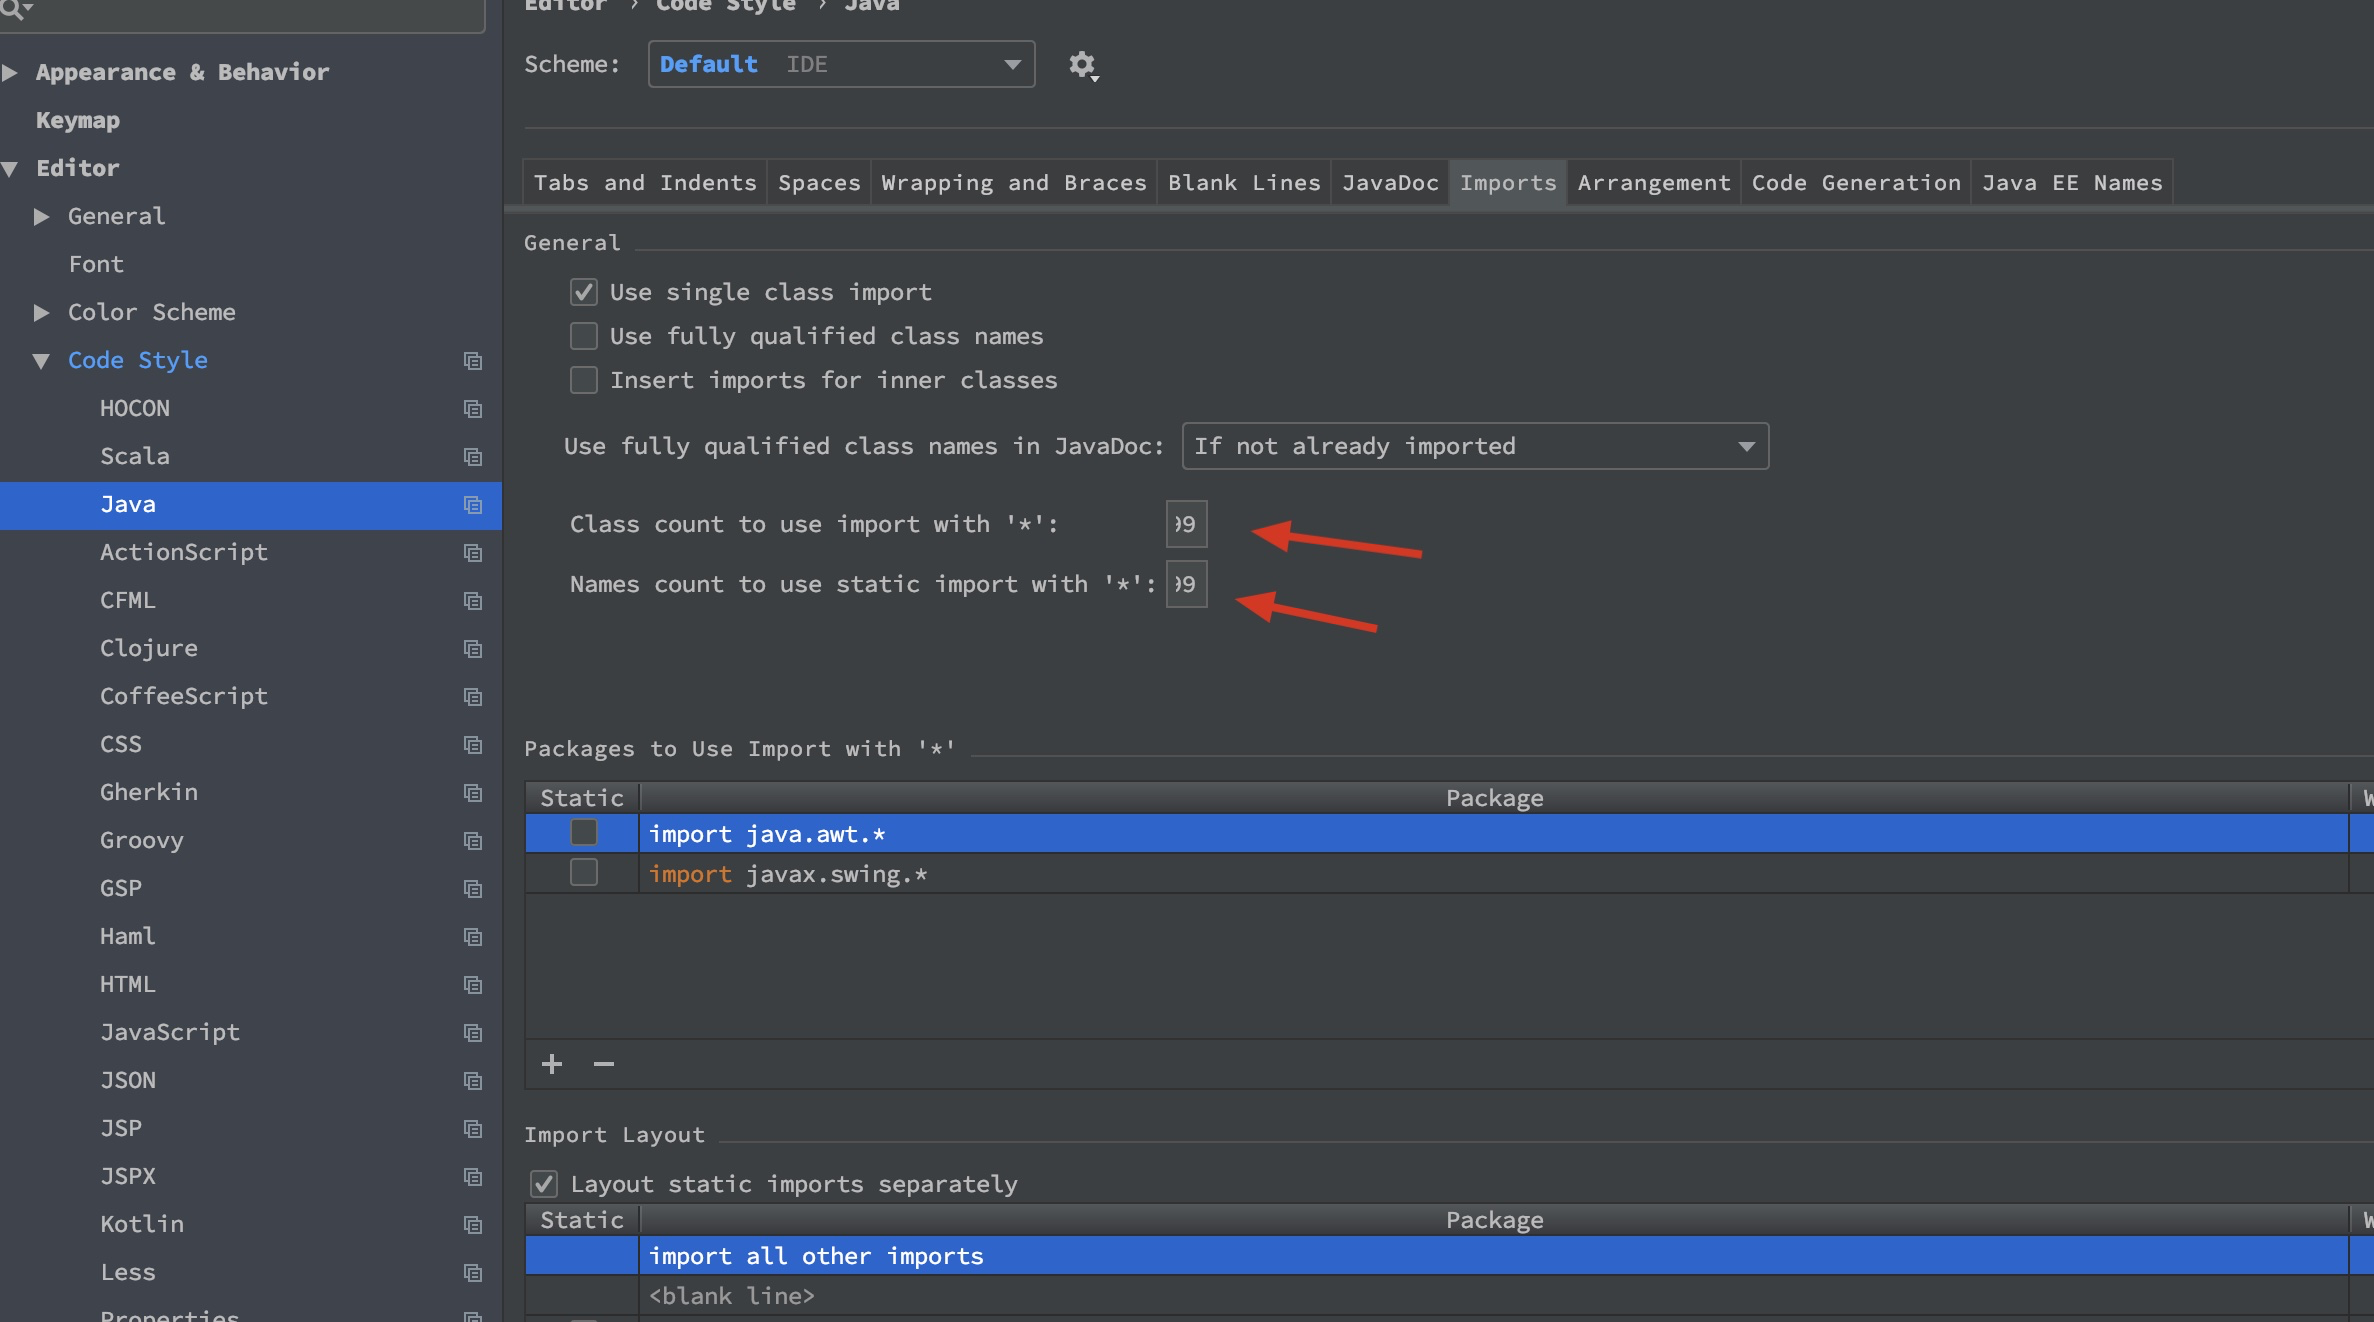The width and height of the screenshot is (2374, 1322).
Task: Select Keymap in settings sidebar
Action: pyautogui.click(x=78, y=120)
